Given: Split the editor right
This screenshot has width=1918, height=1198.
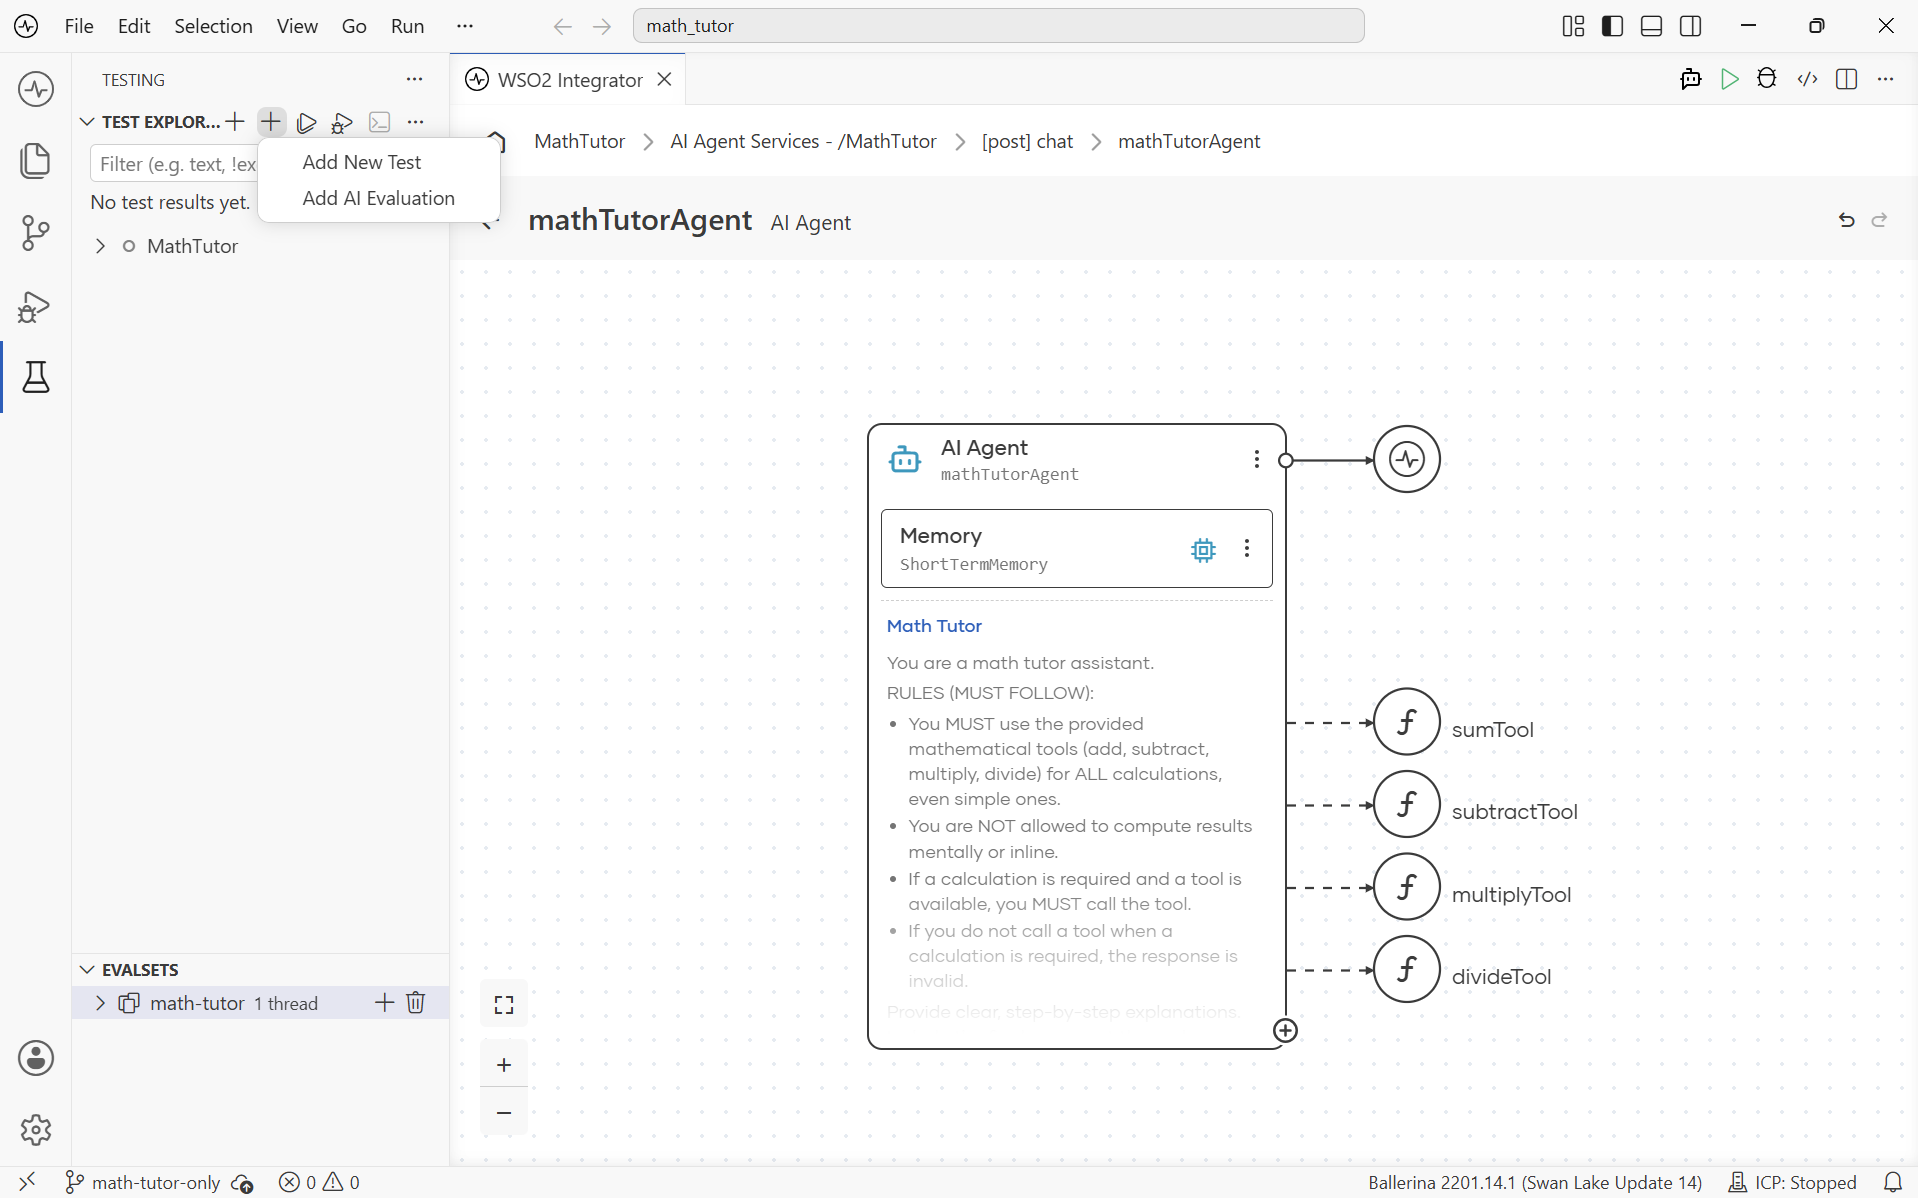Looking at the screenshot, I should point(1846,79).
